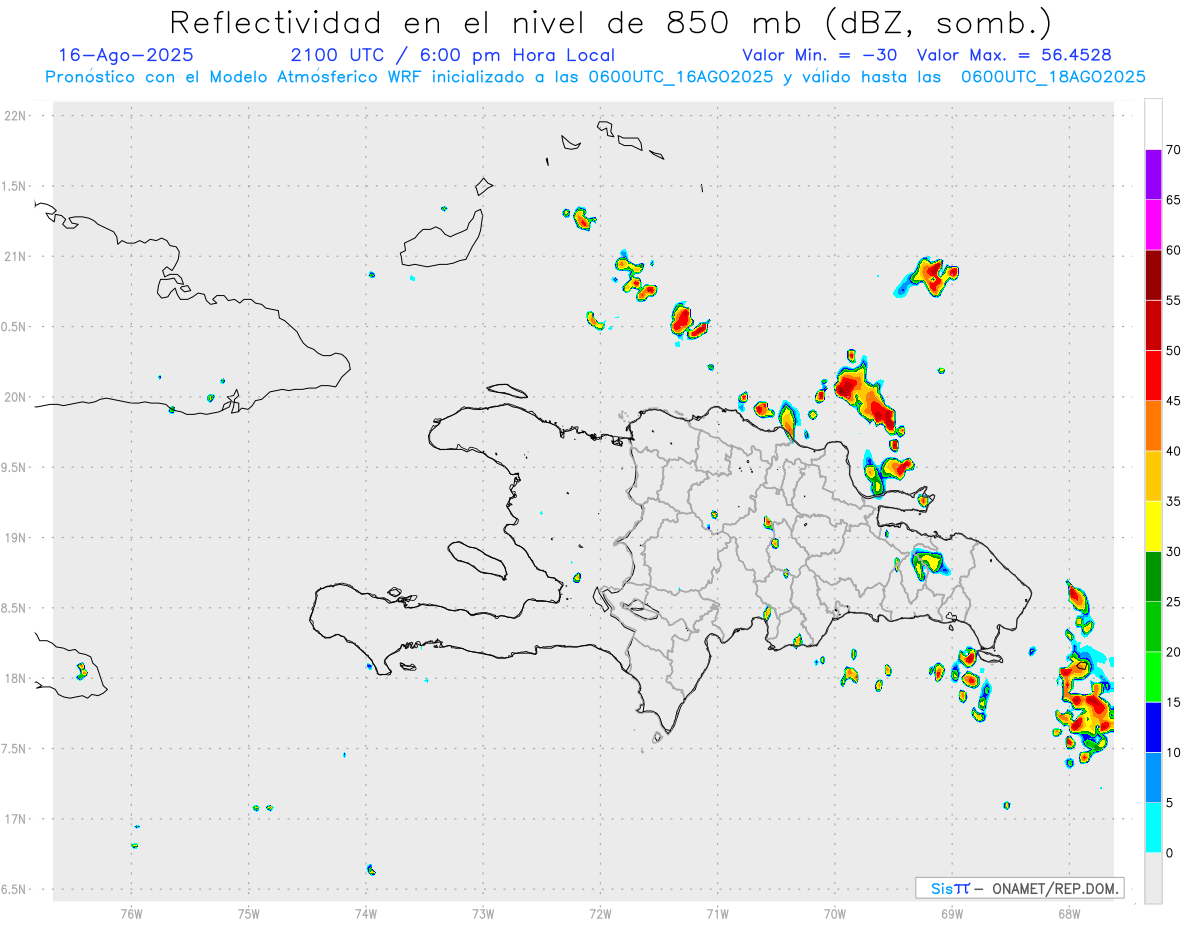Click the SisTT - ONAMET/REP.DOM. logo box
The image size is (1200, 927).
(x=1019, y=888)
